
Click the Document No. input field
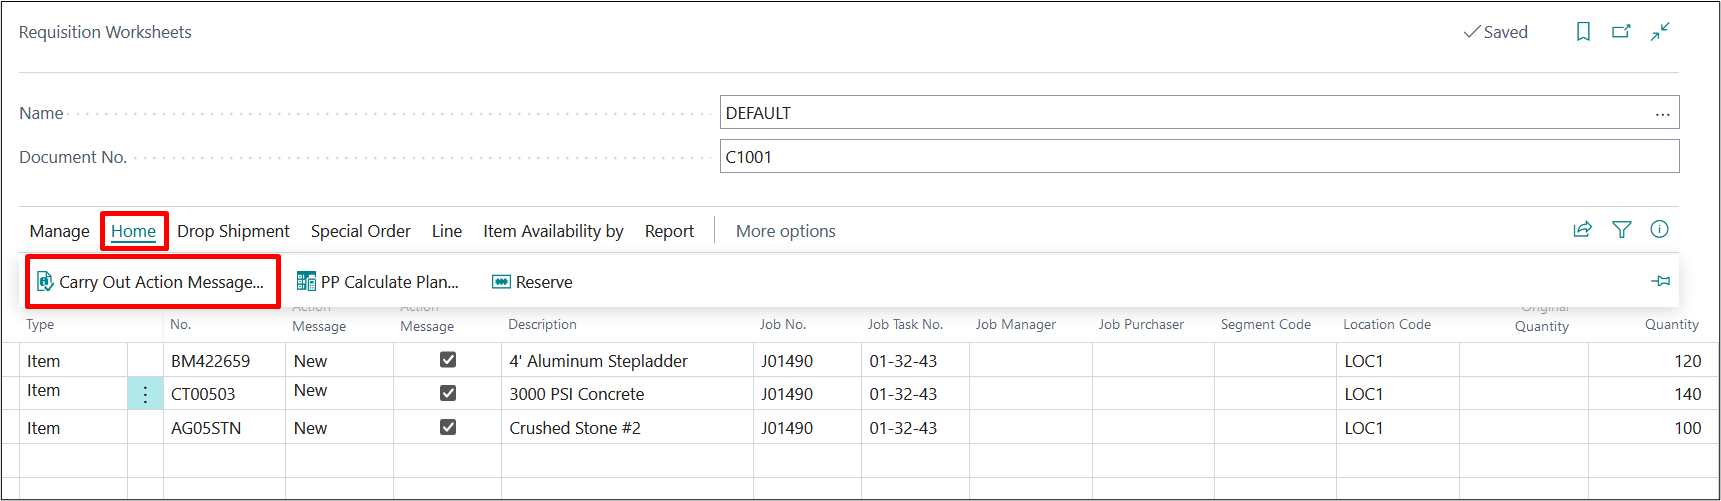(1198, 157)
